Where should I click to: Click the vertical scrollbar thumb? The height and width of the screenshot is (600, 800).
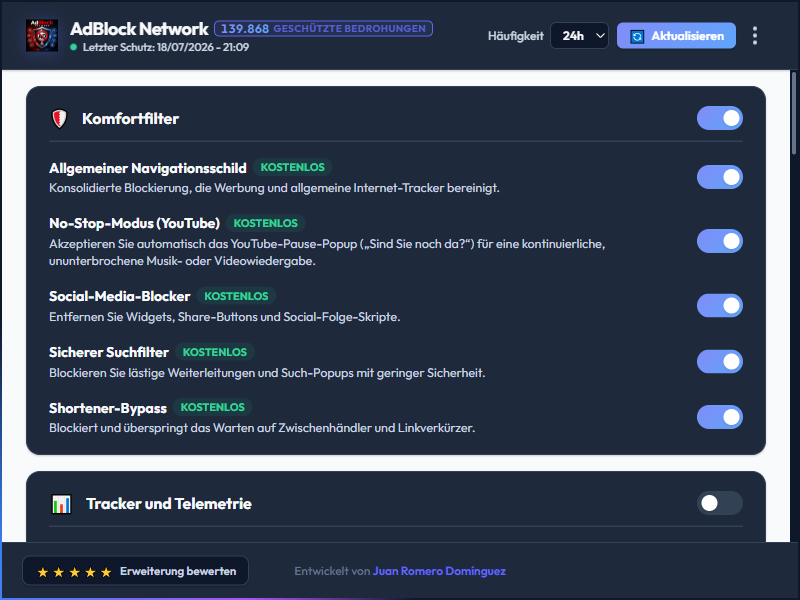(x=793, y=113)
